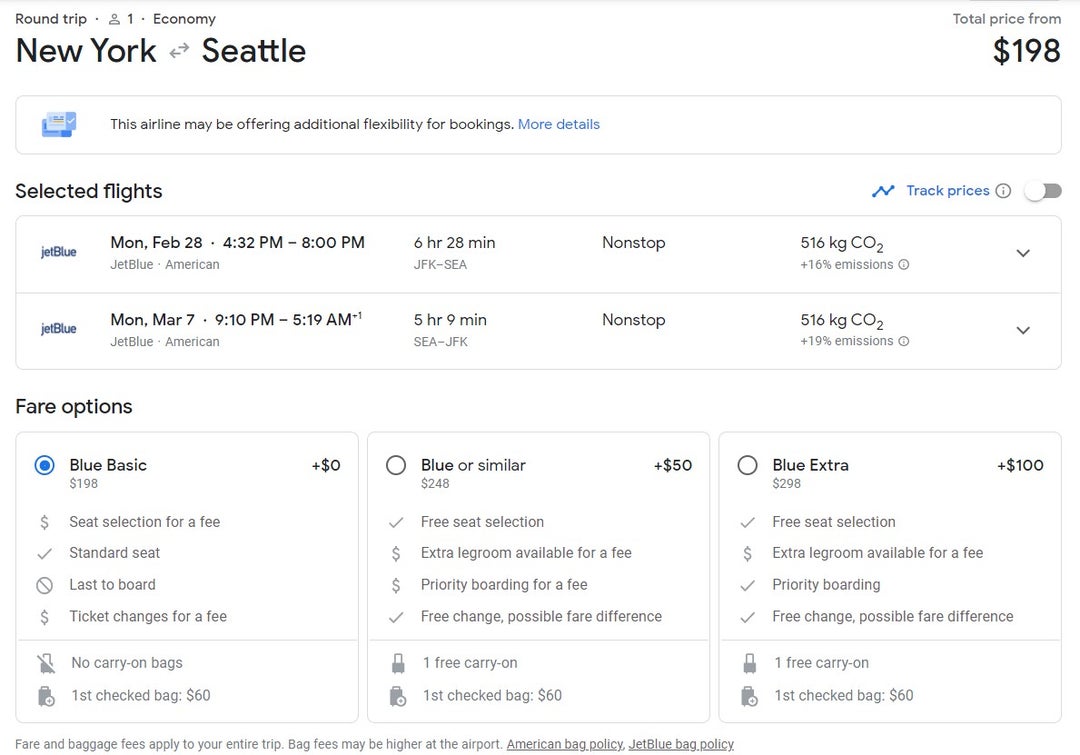Expand details for the Feb 28 JFK-SEA flight
The height and width of the screenshot is (755, 1080).
tap(1023, 253)
